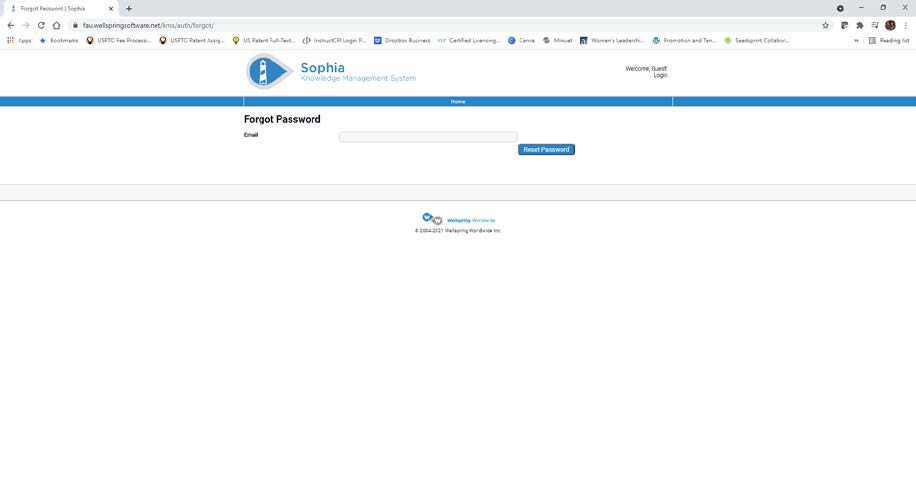Select the Home menu item
Viewport: 916px width, 496px height.
(x=458, y=102)
